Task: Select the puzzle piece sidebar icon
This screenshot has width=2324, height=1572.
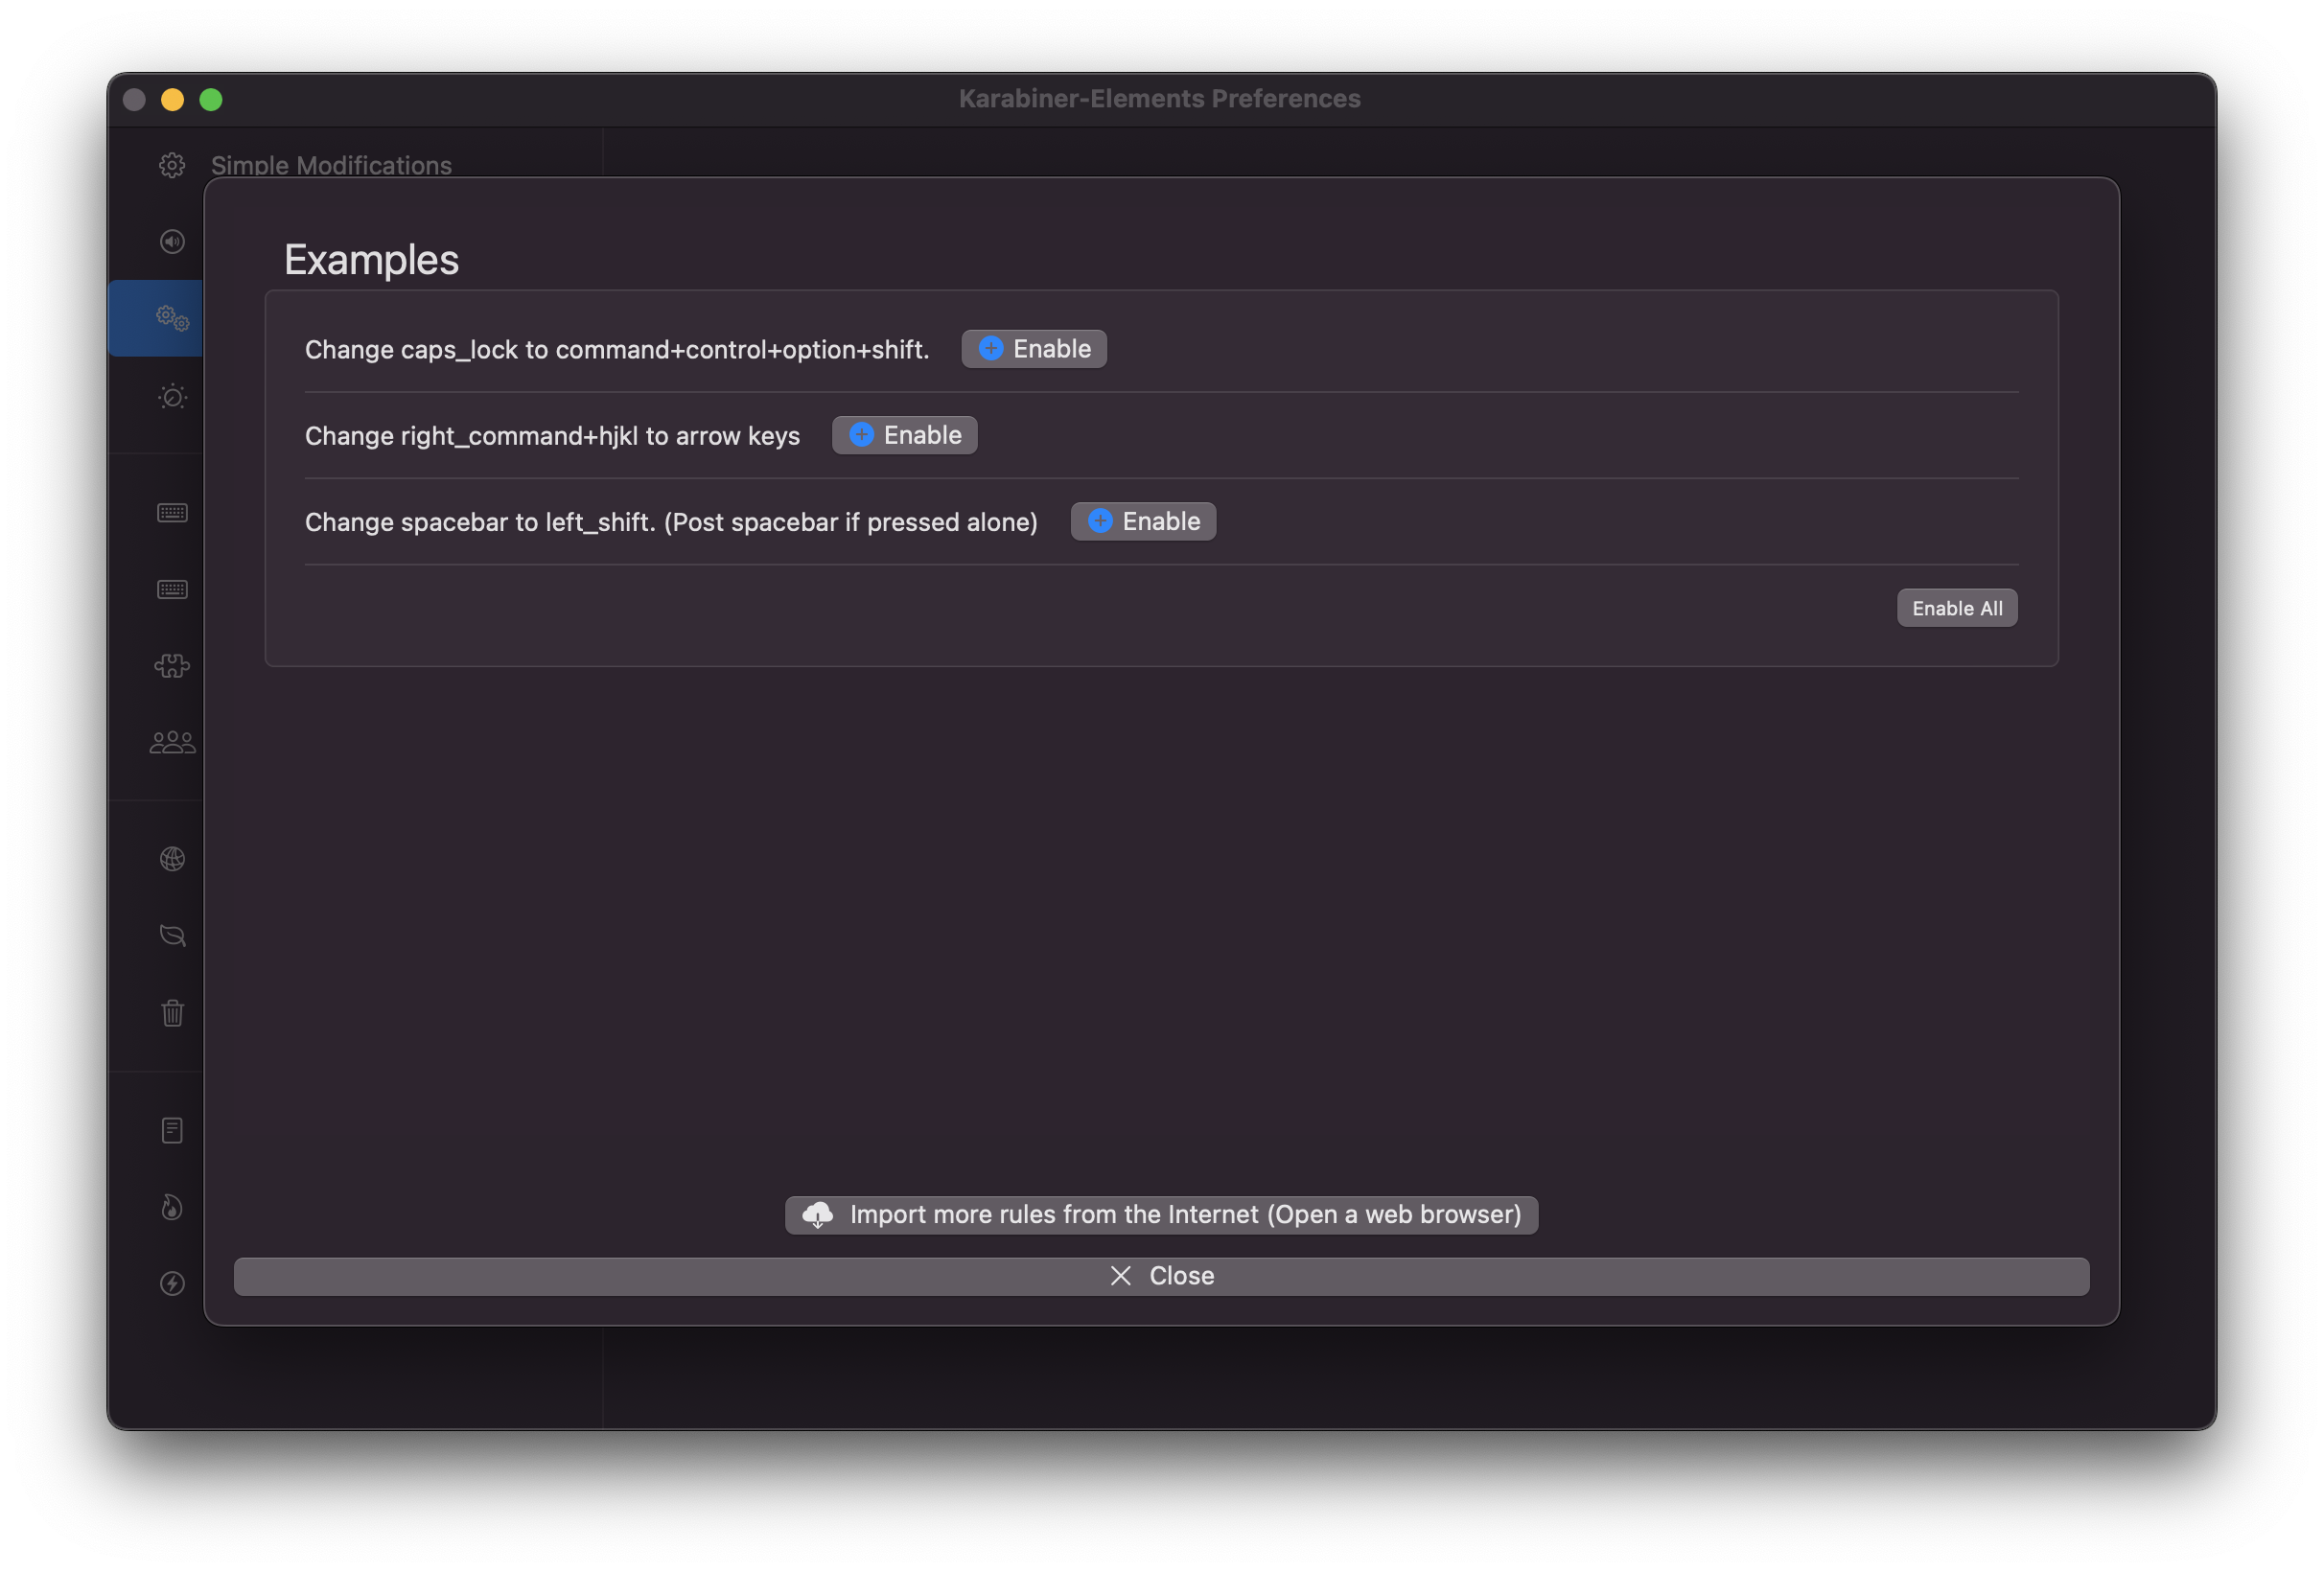Action: coord(172,666)
